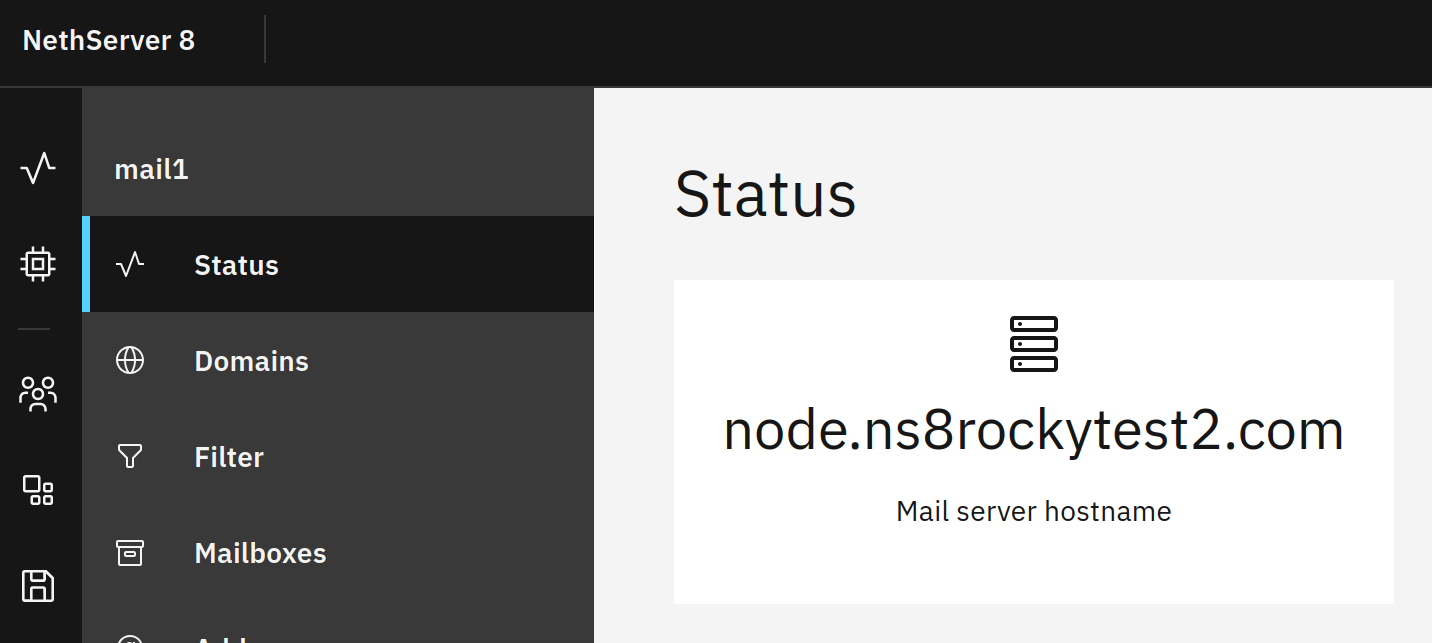Click the funnel icon beside Filter
Viewport: 1432px width, 643px height.
coord(130,457)
